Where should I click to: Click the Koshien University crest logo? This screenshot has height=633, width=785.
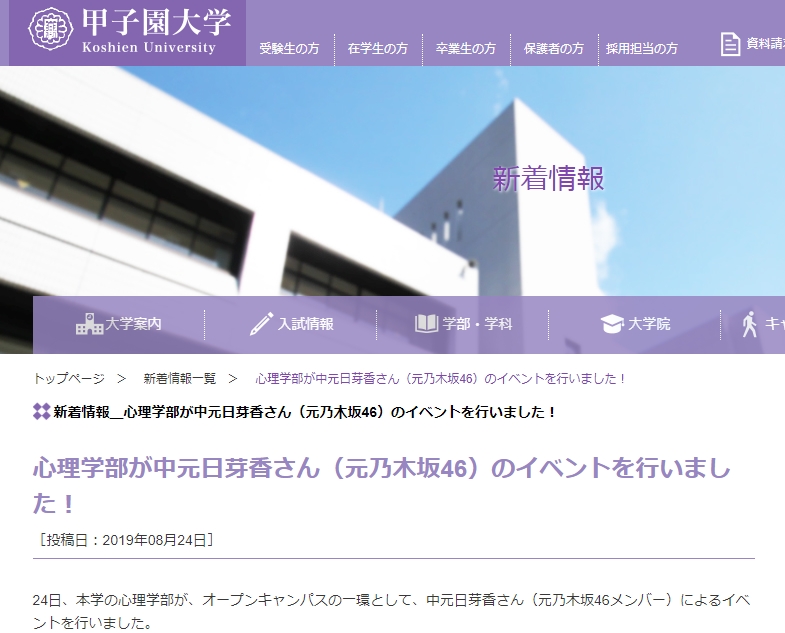pos(51,29)
